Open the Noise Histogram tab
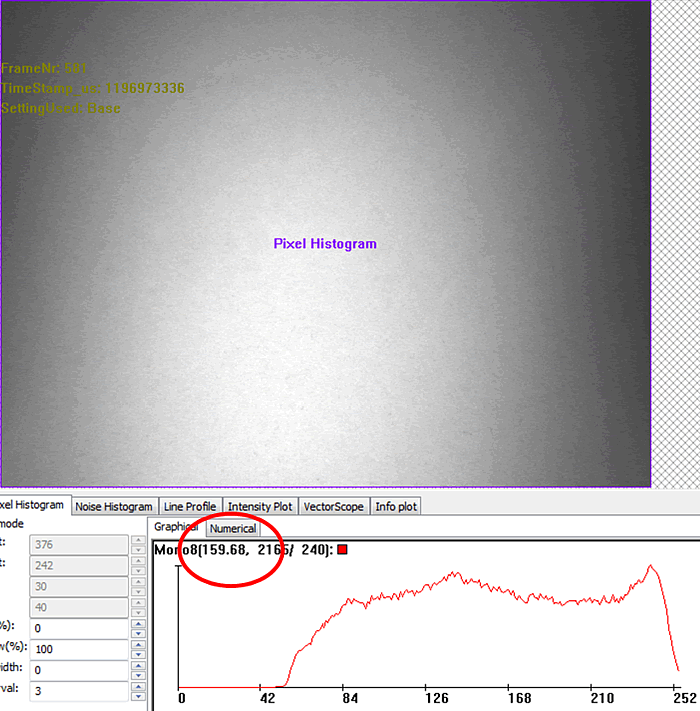This screenshot has height=711, width=700. [x=114, y=507]
